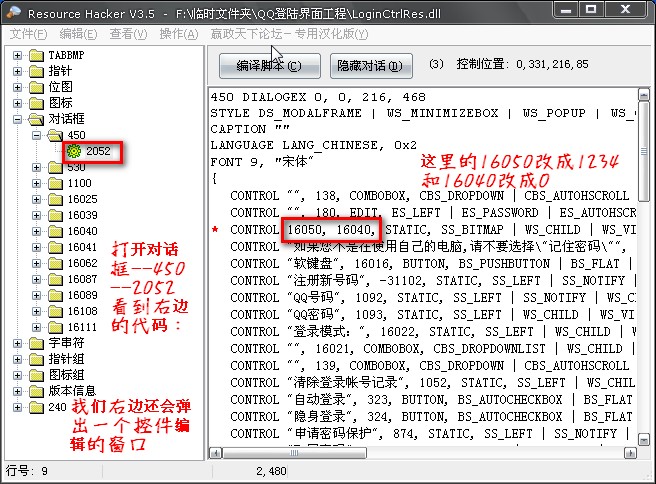Open the 文件(F) menu
Viewport: 656px width, 484px height.
[x=28, y=34]
